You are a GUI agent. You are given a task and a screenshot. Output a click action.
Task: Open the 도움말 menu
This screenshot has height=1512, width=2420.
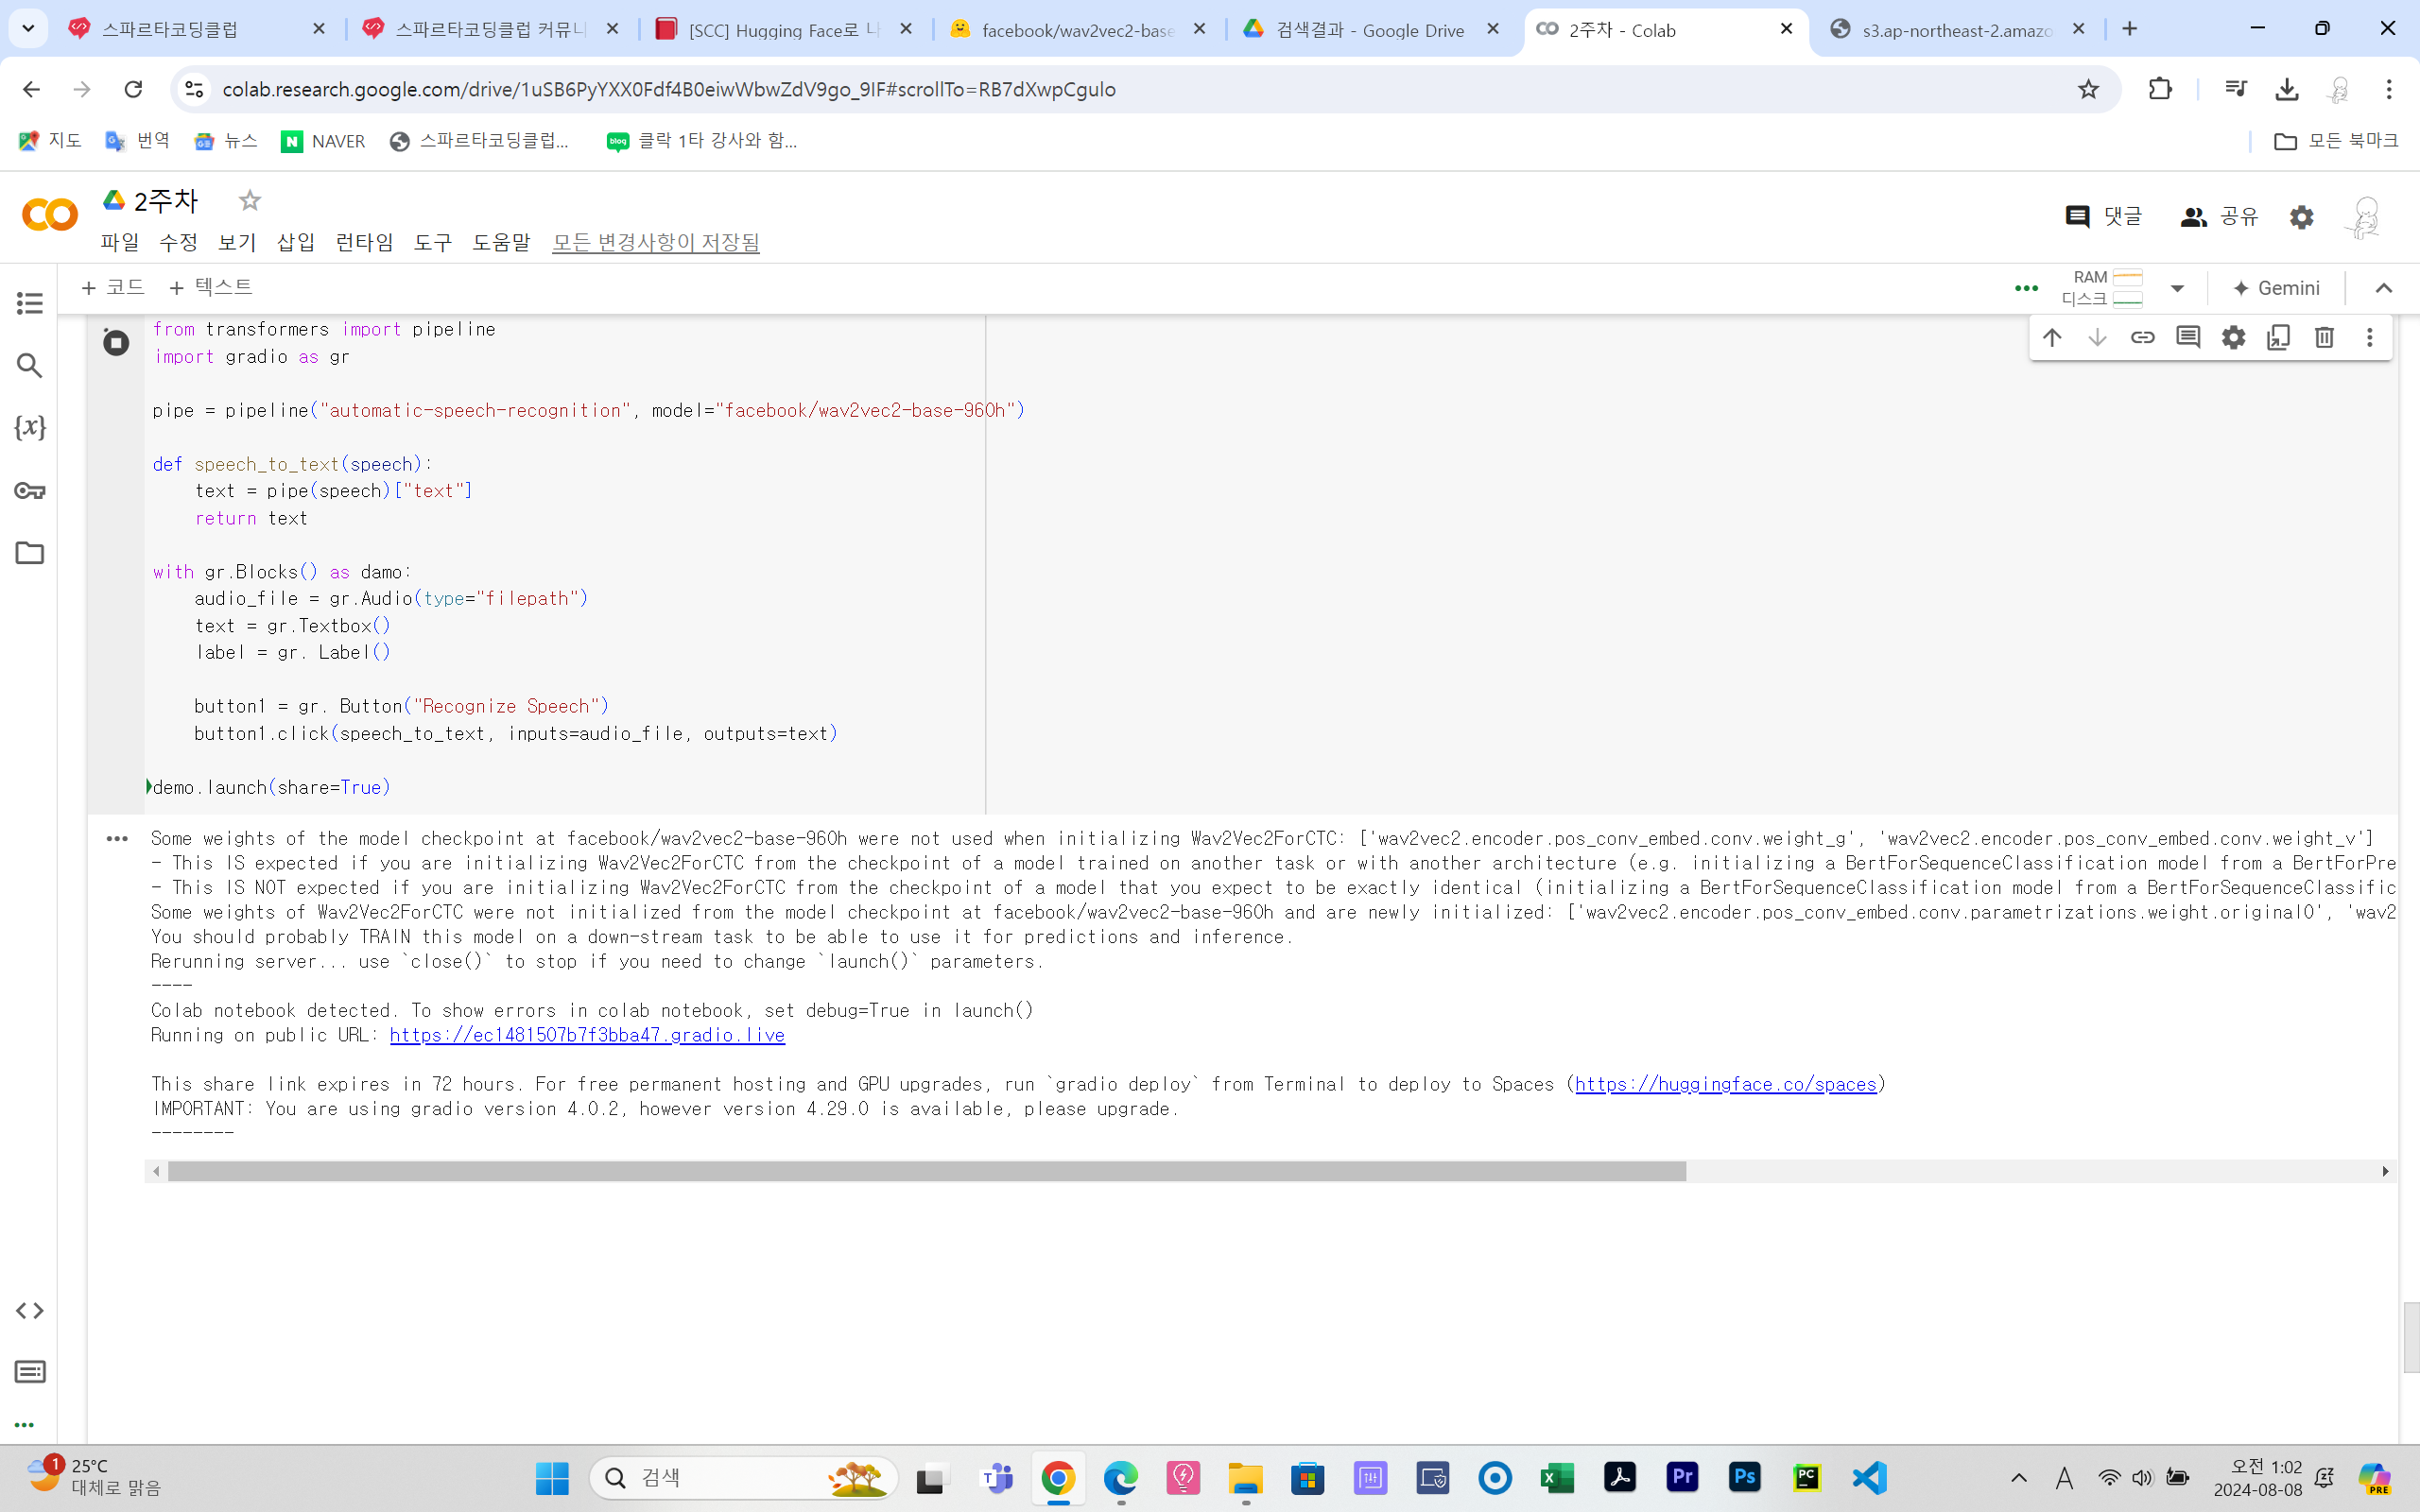[501, 242]
